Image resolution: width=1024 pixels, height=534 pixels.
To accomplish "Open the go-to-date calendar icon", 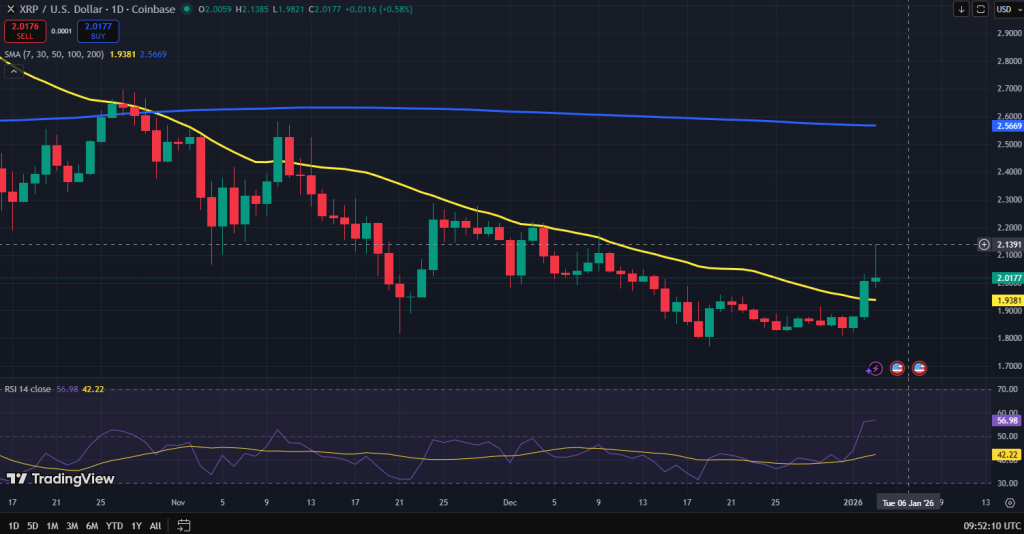I will (184, 525).
